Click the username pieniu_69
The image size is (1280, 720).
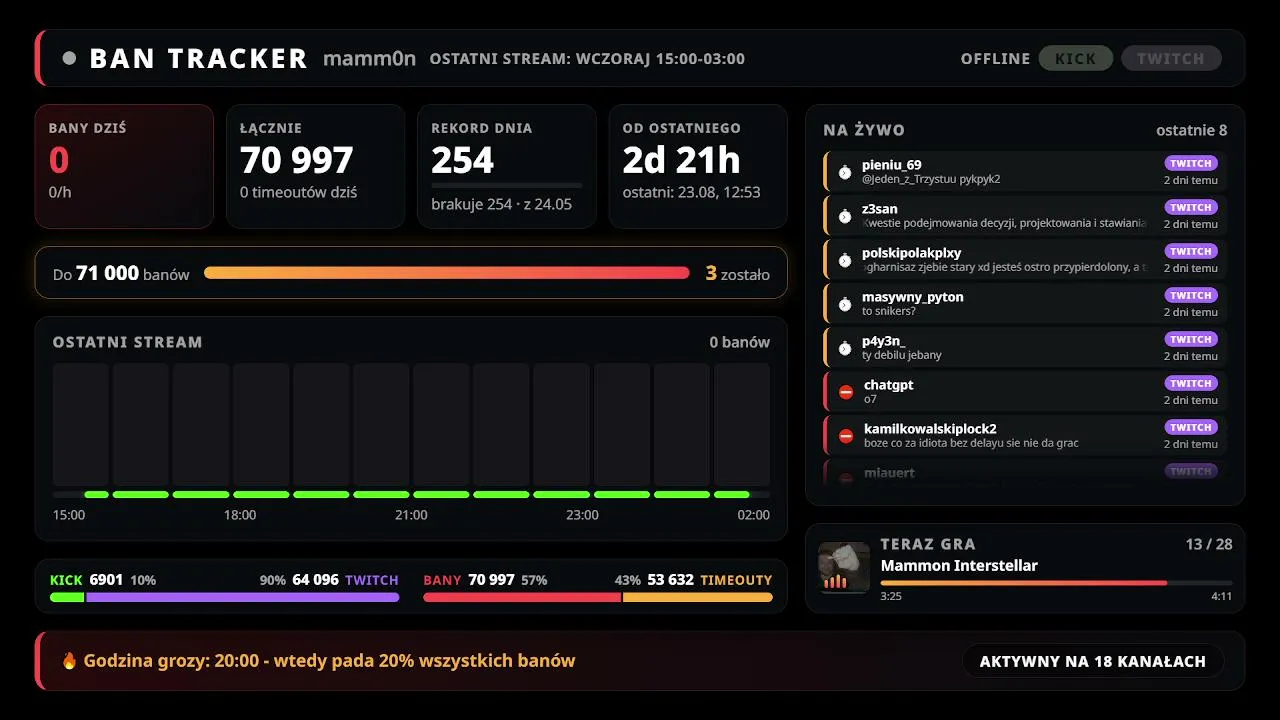click(x=892, y=165)
